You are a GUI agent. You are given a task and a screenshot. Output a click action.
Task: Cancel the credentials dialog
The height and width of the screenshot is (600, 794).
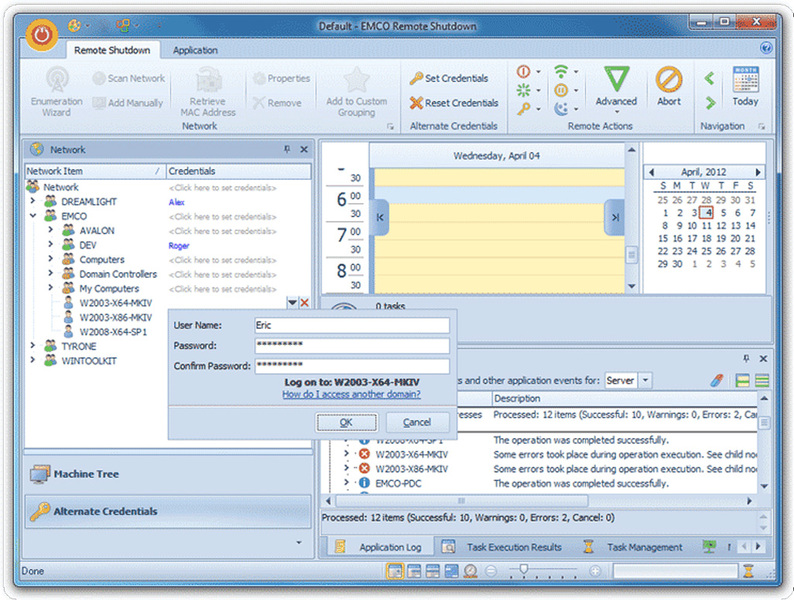(x=417, y=422)
